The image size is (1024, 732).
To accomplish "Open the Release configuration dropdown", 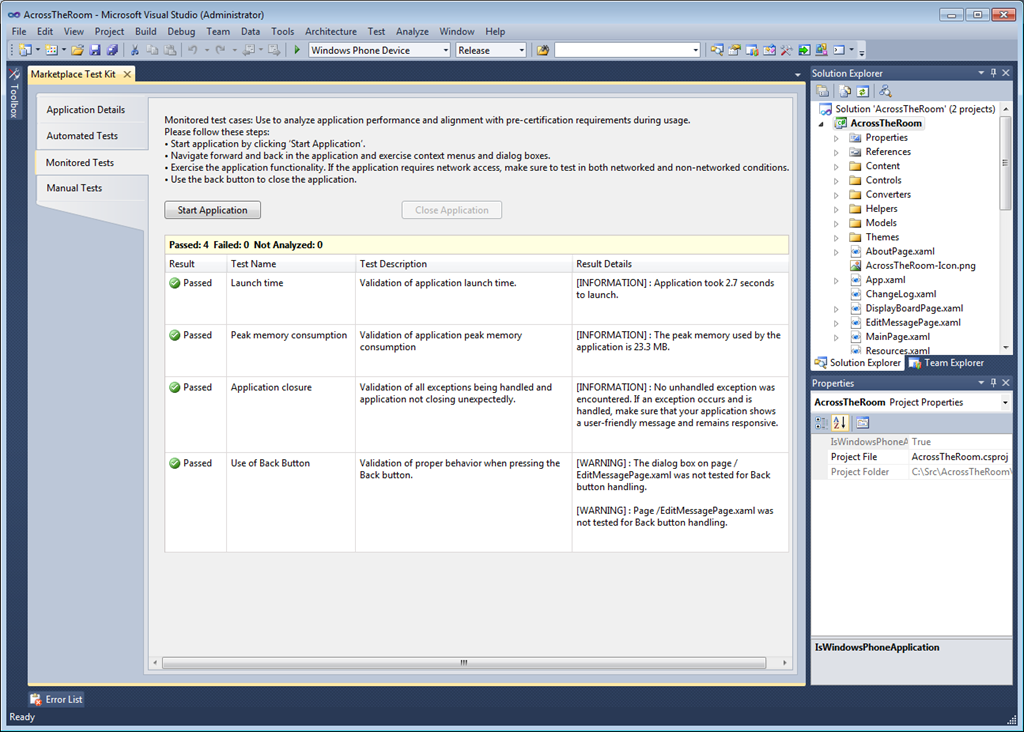I will 521,50.
